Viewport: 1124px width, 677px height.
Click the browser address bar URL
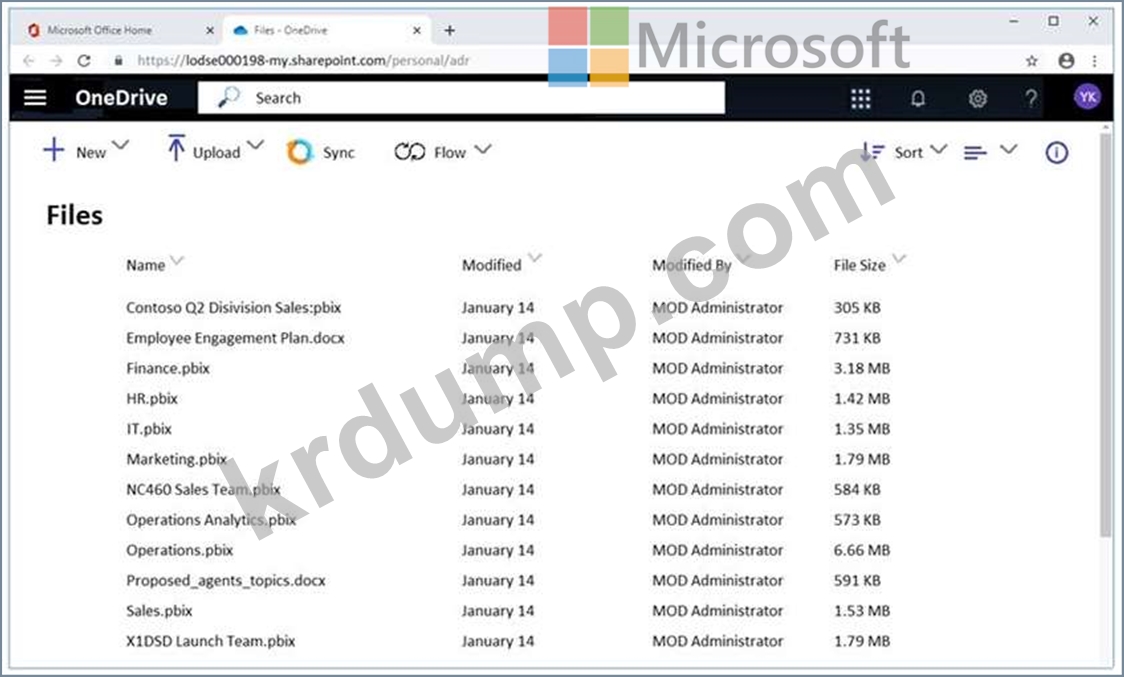pos(303,61)
